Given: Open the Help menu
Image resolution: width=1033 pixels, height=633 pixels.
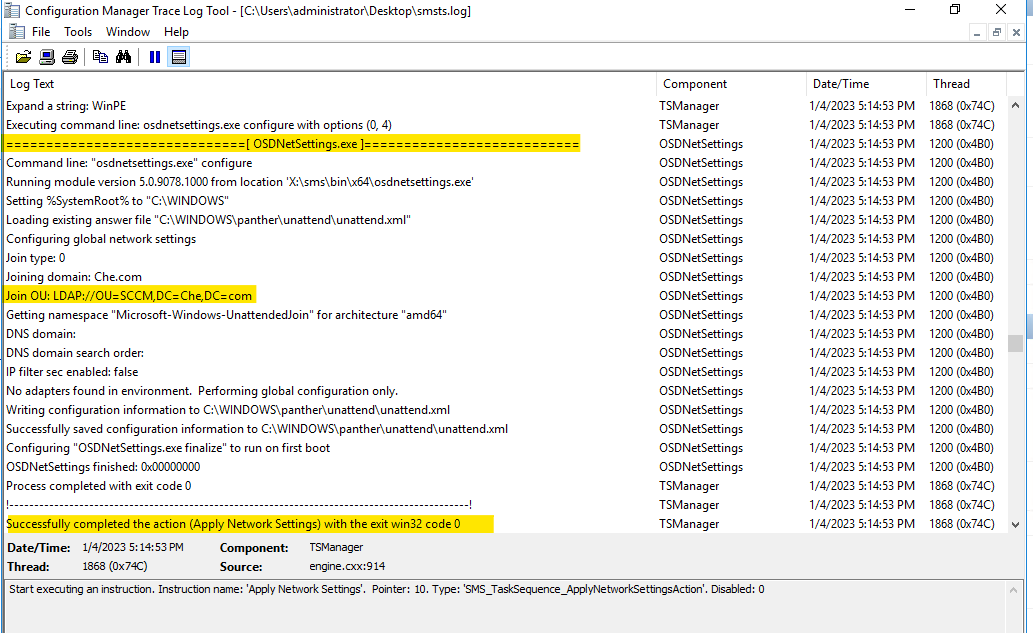Looking at the screenshot, I should coord(176,32).
